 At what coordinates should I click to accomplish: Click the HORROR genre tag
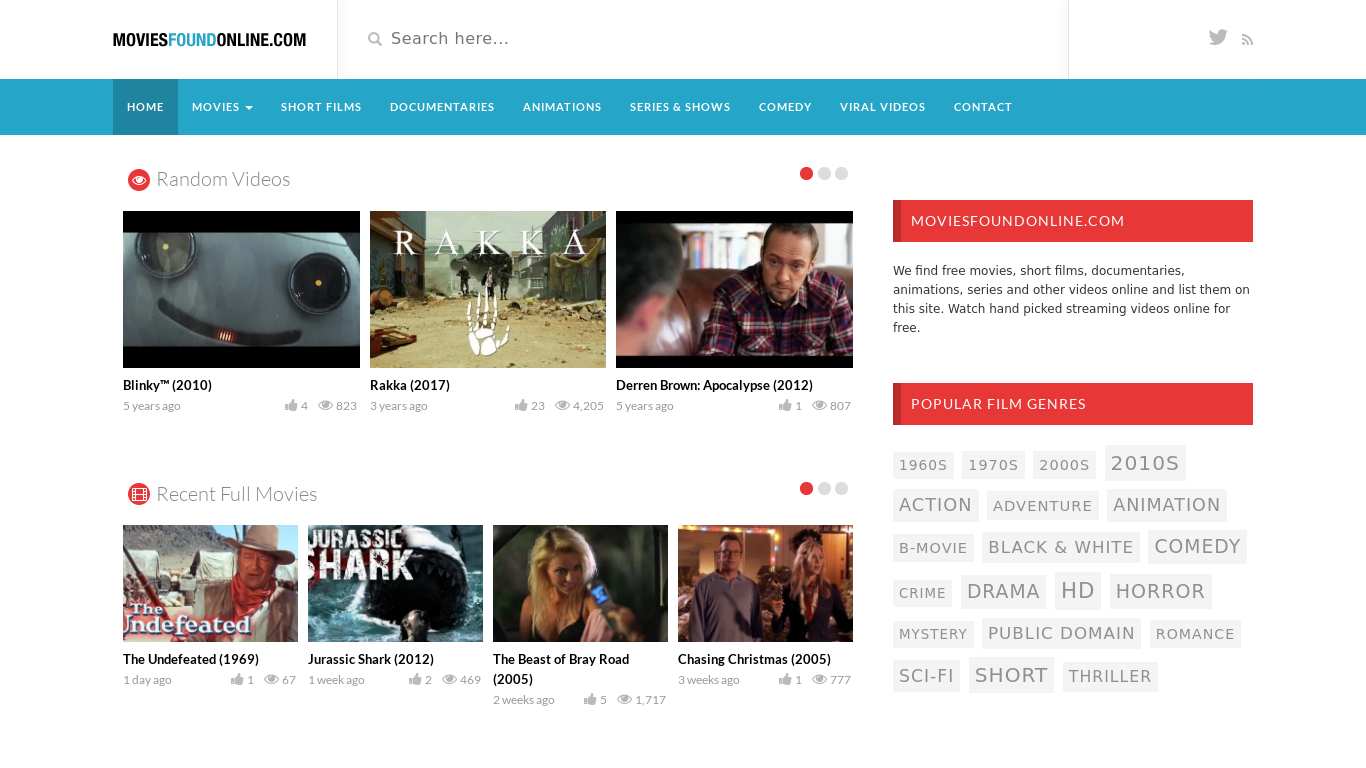pos(1160,591)
